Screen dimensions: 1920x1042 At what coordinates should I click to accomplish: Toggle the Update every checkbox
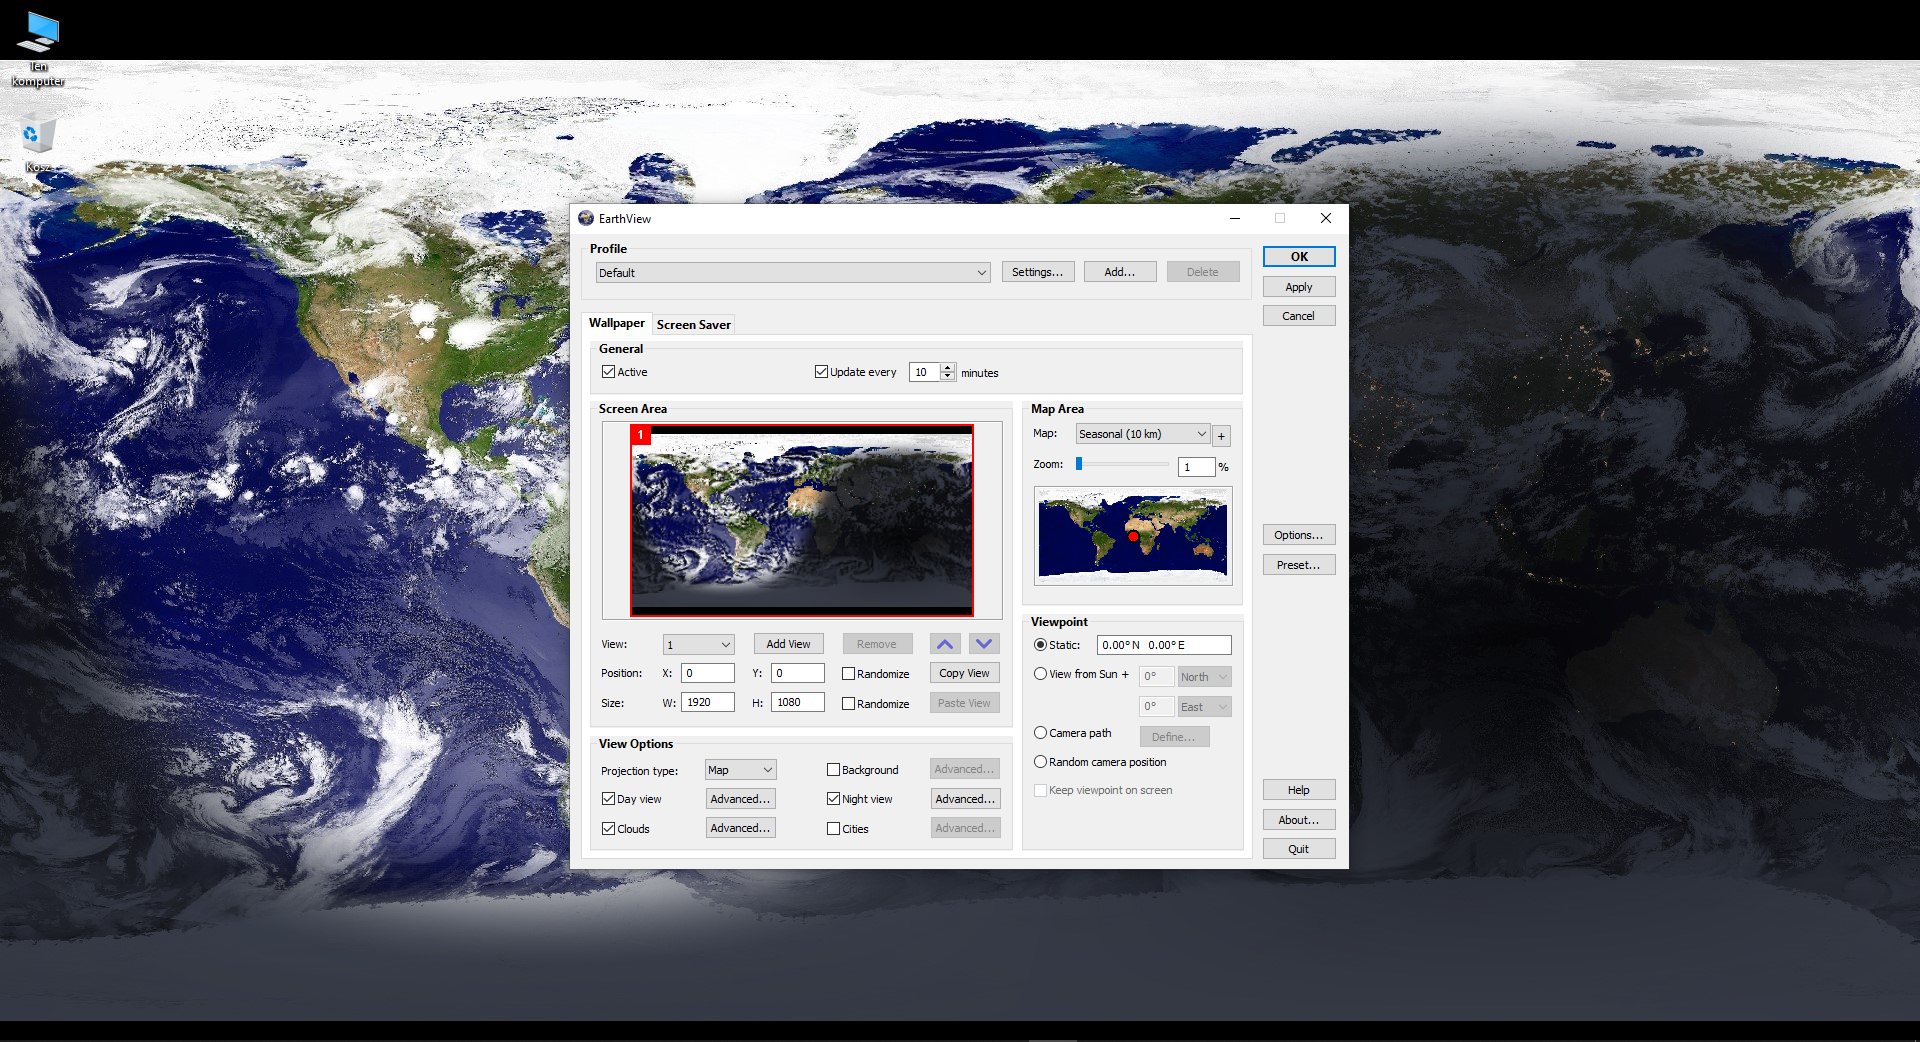click(x=821, y=372)
